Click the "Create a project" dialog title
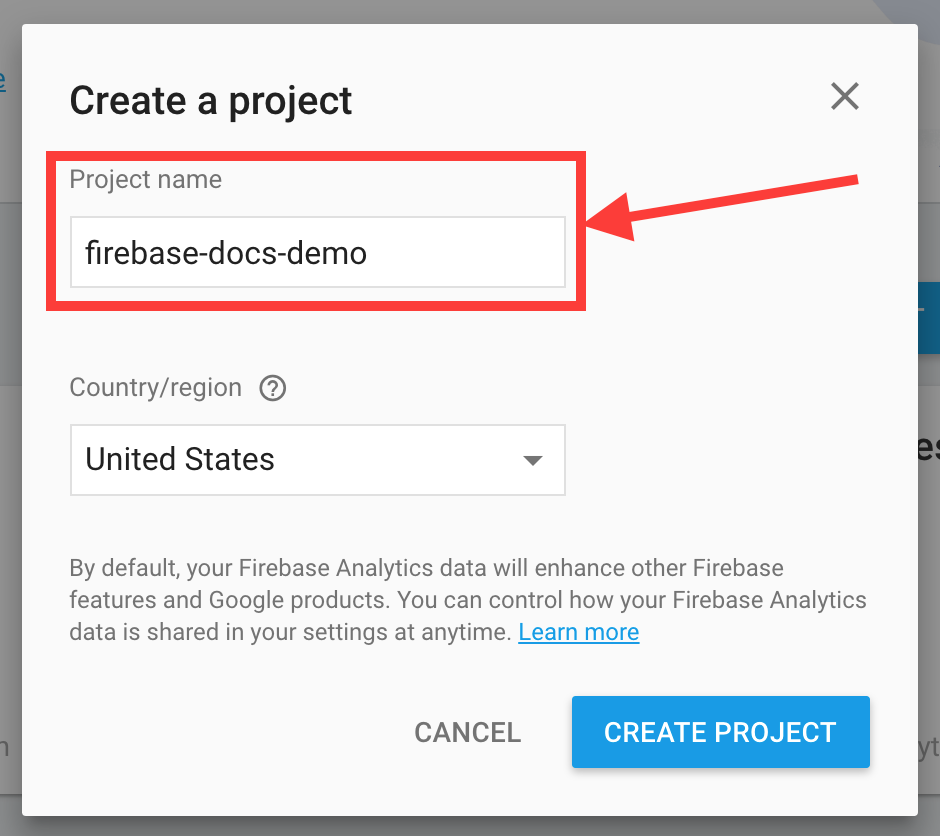Viewport: 940px width, 836px height. point(211,100)
